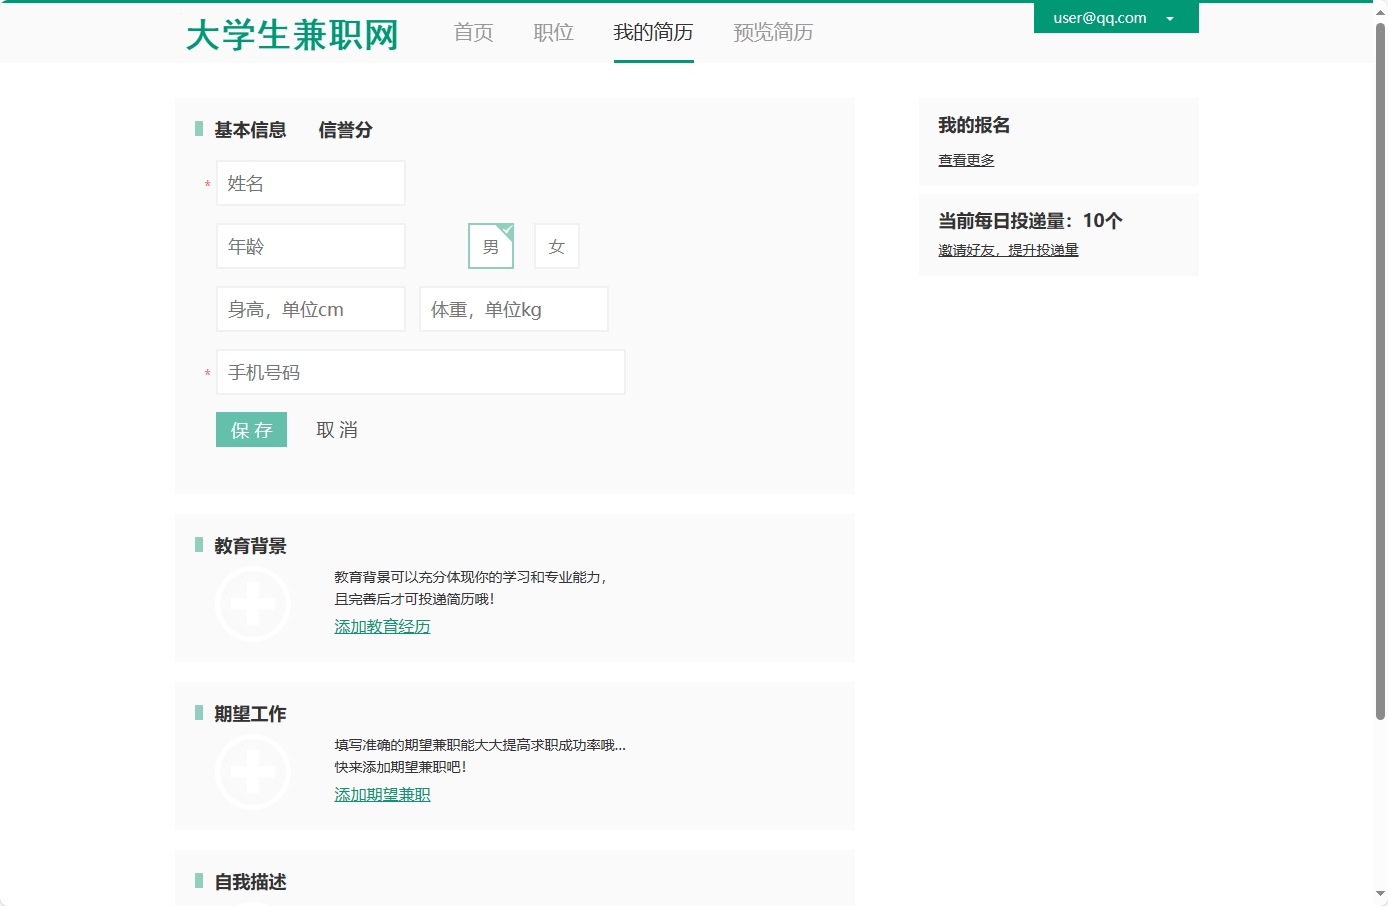Click the 保存 button to save basic info
Image resolution: width=1388 pixels, height=906 pixels.
251,429
